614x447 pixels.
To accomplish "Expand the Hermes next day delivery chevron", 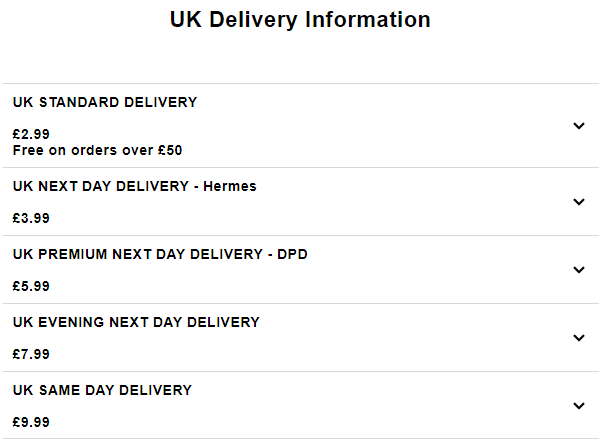I will click(579, 202).
